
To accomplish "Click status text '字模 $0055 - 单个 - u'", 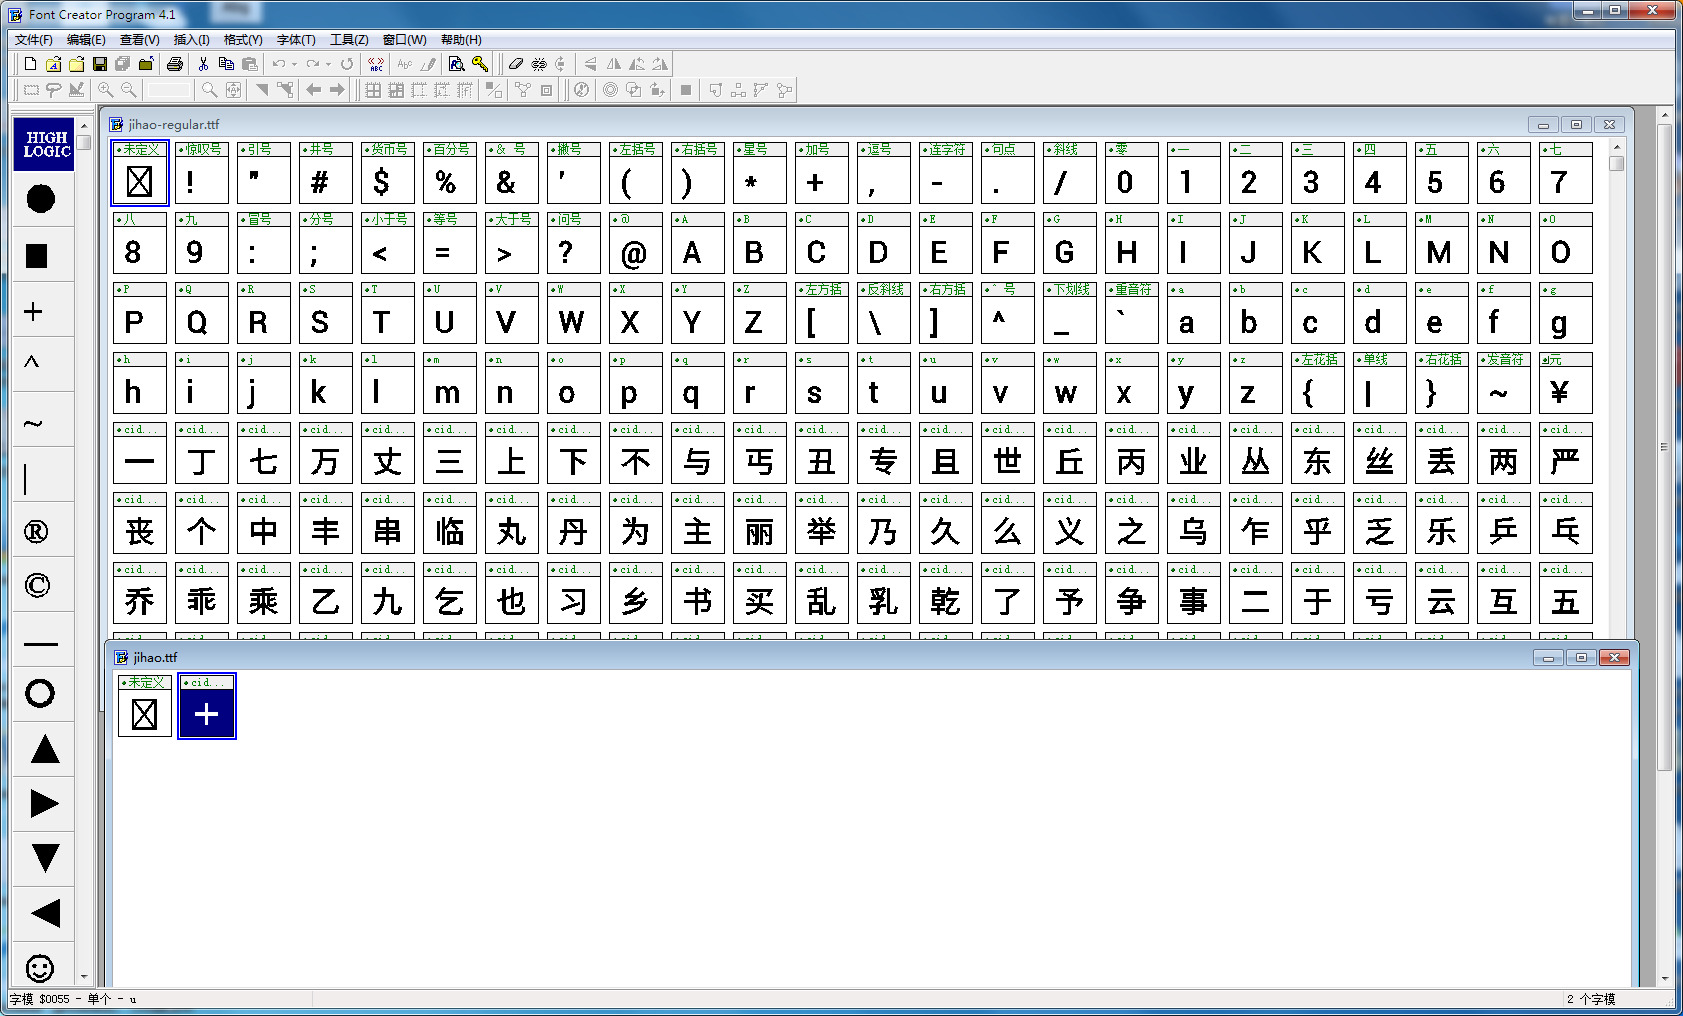I will click(73, 999).
